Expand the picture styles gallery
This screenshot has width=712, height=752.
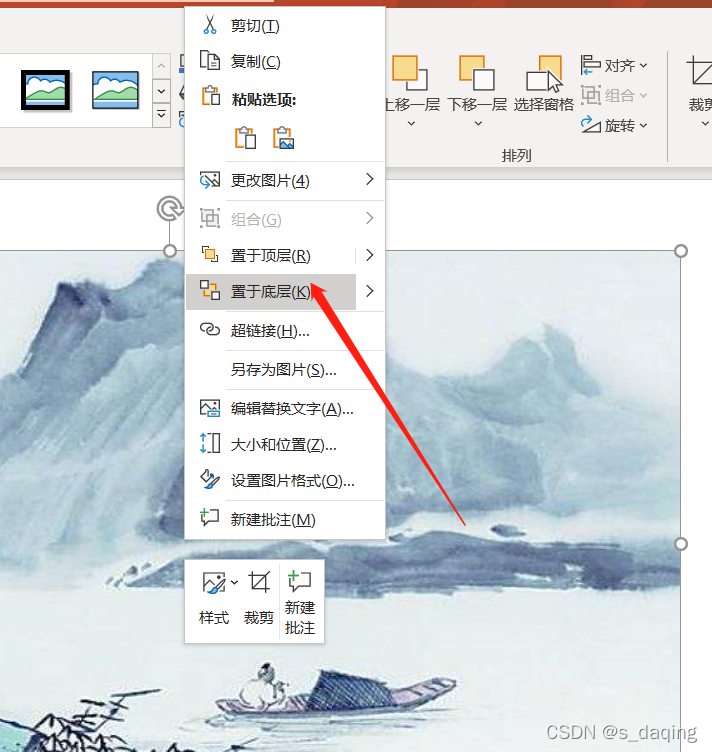pyautogui.click(x=162, y=115)
